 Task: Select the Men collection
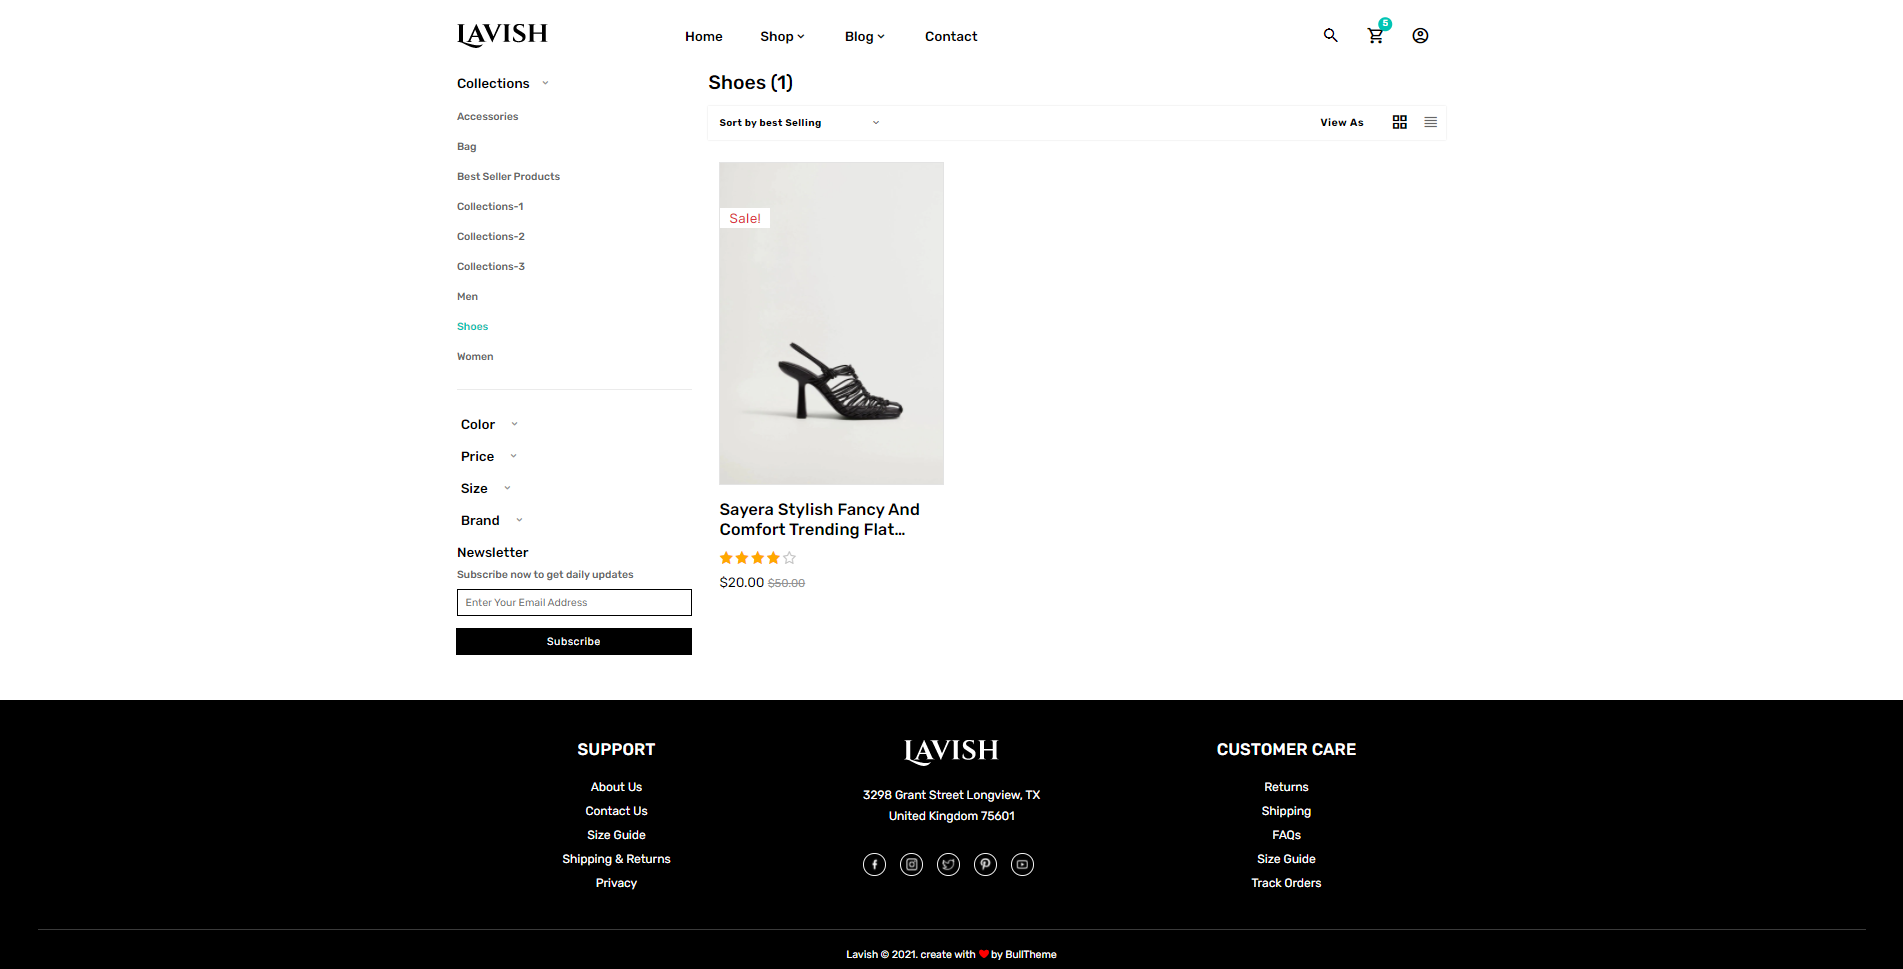point(467,297)
